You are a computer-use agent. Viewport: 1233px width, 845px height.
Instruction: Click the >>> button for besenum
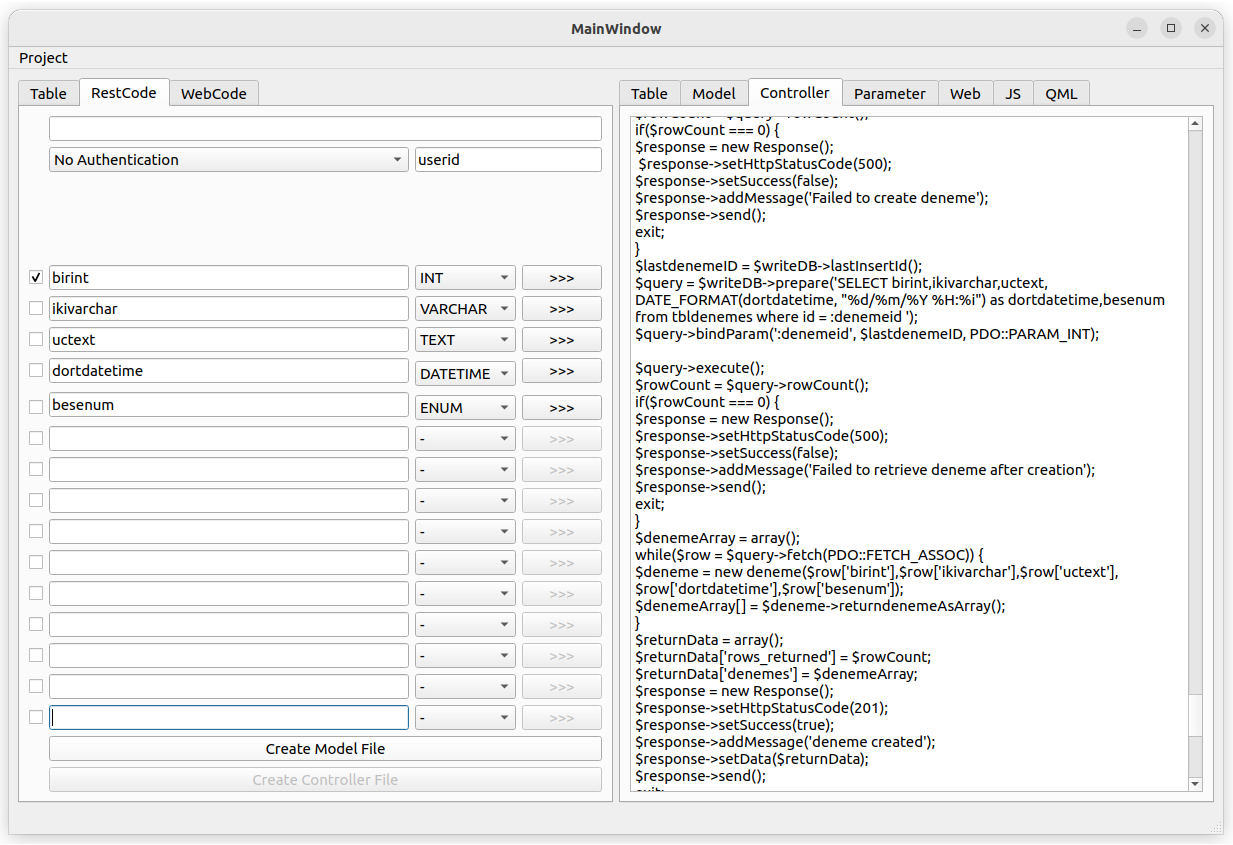pos(562,407)
